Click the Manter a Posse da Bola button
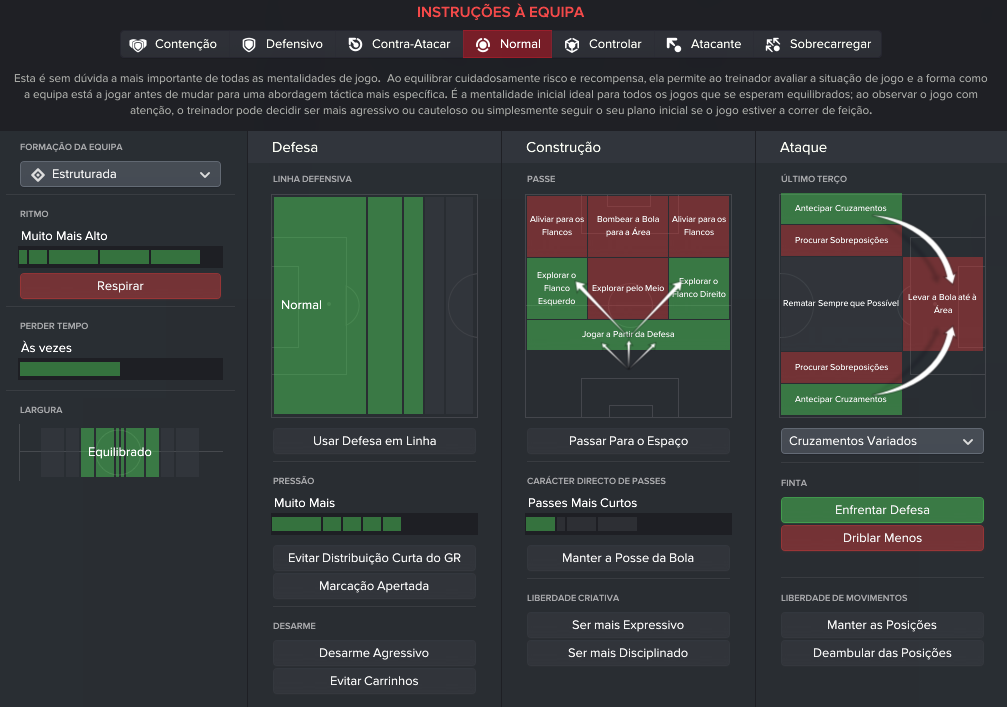 [628, 558]
